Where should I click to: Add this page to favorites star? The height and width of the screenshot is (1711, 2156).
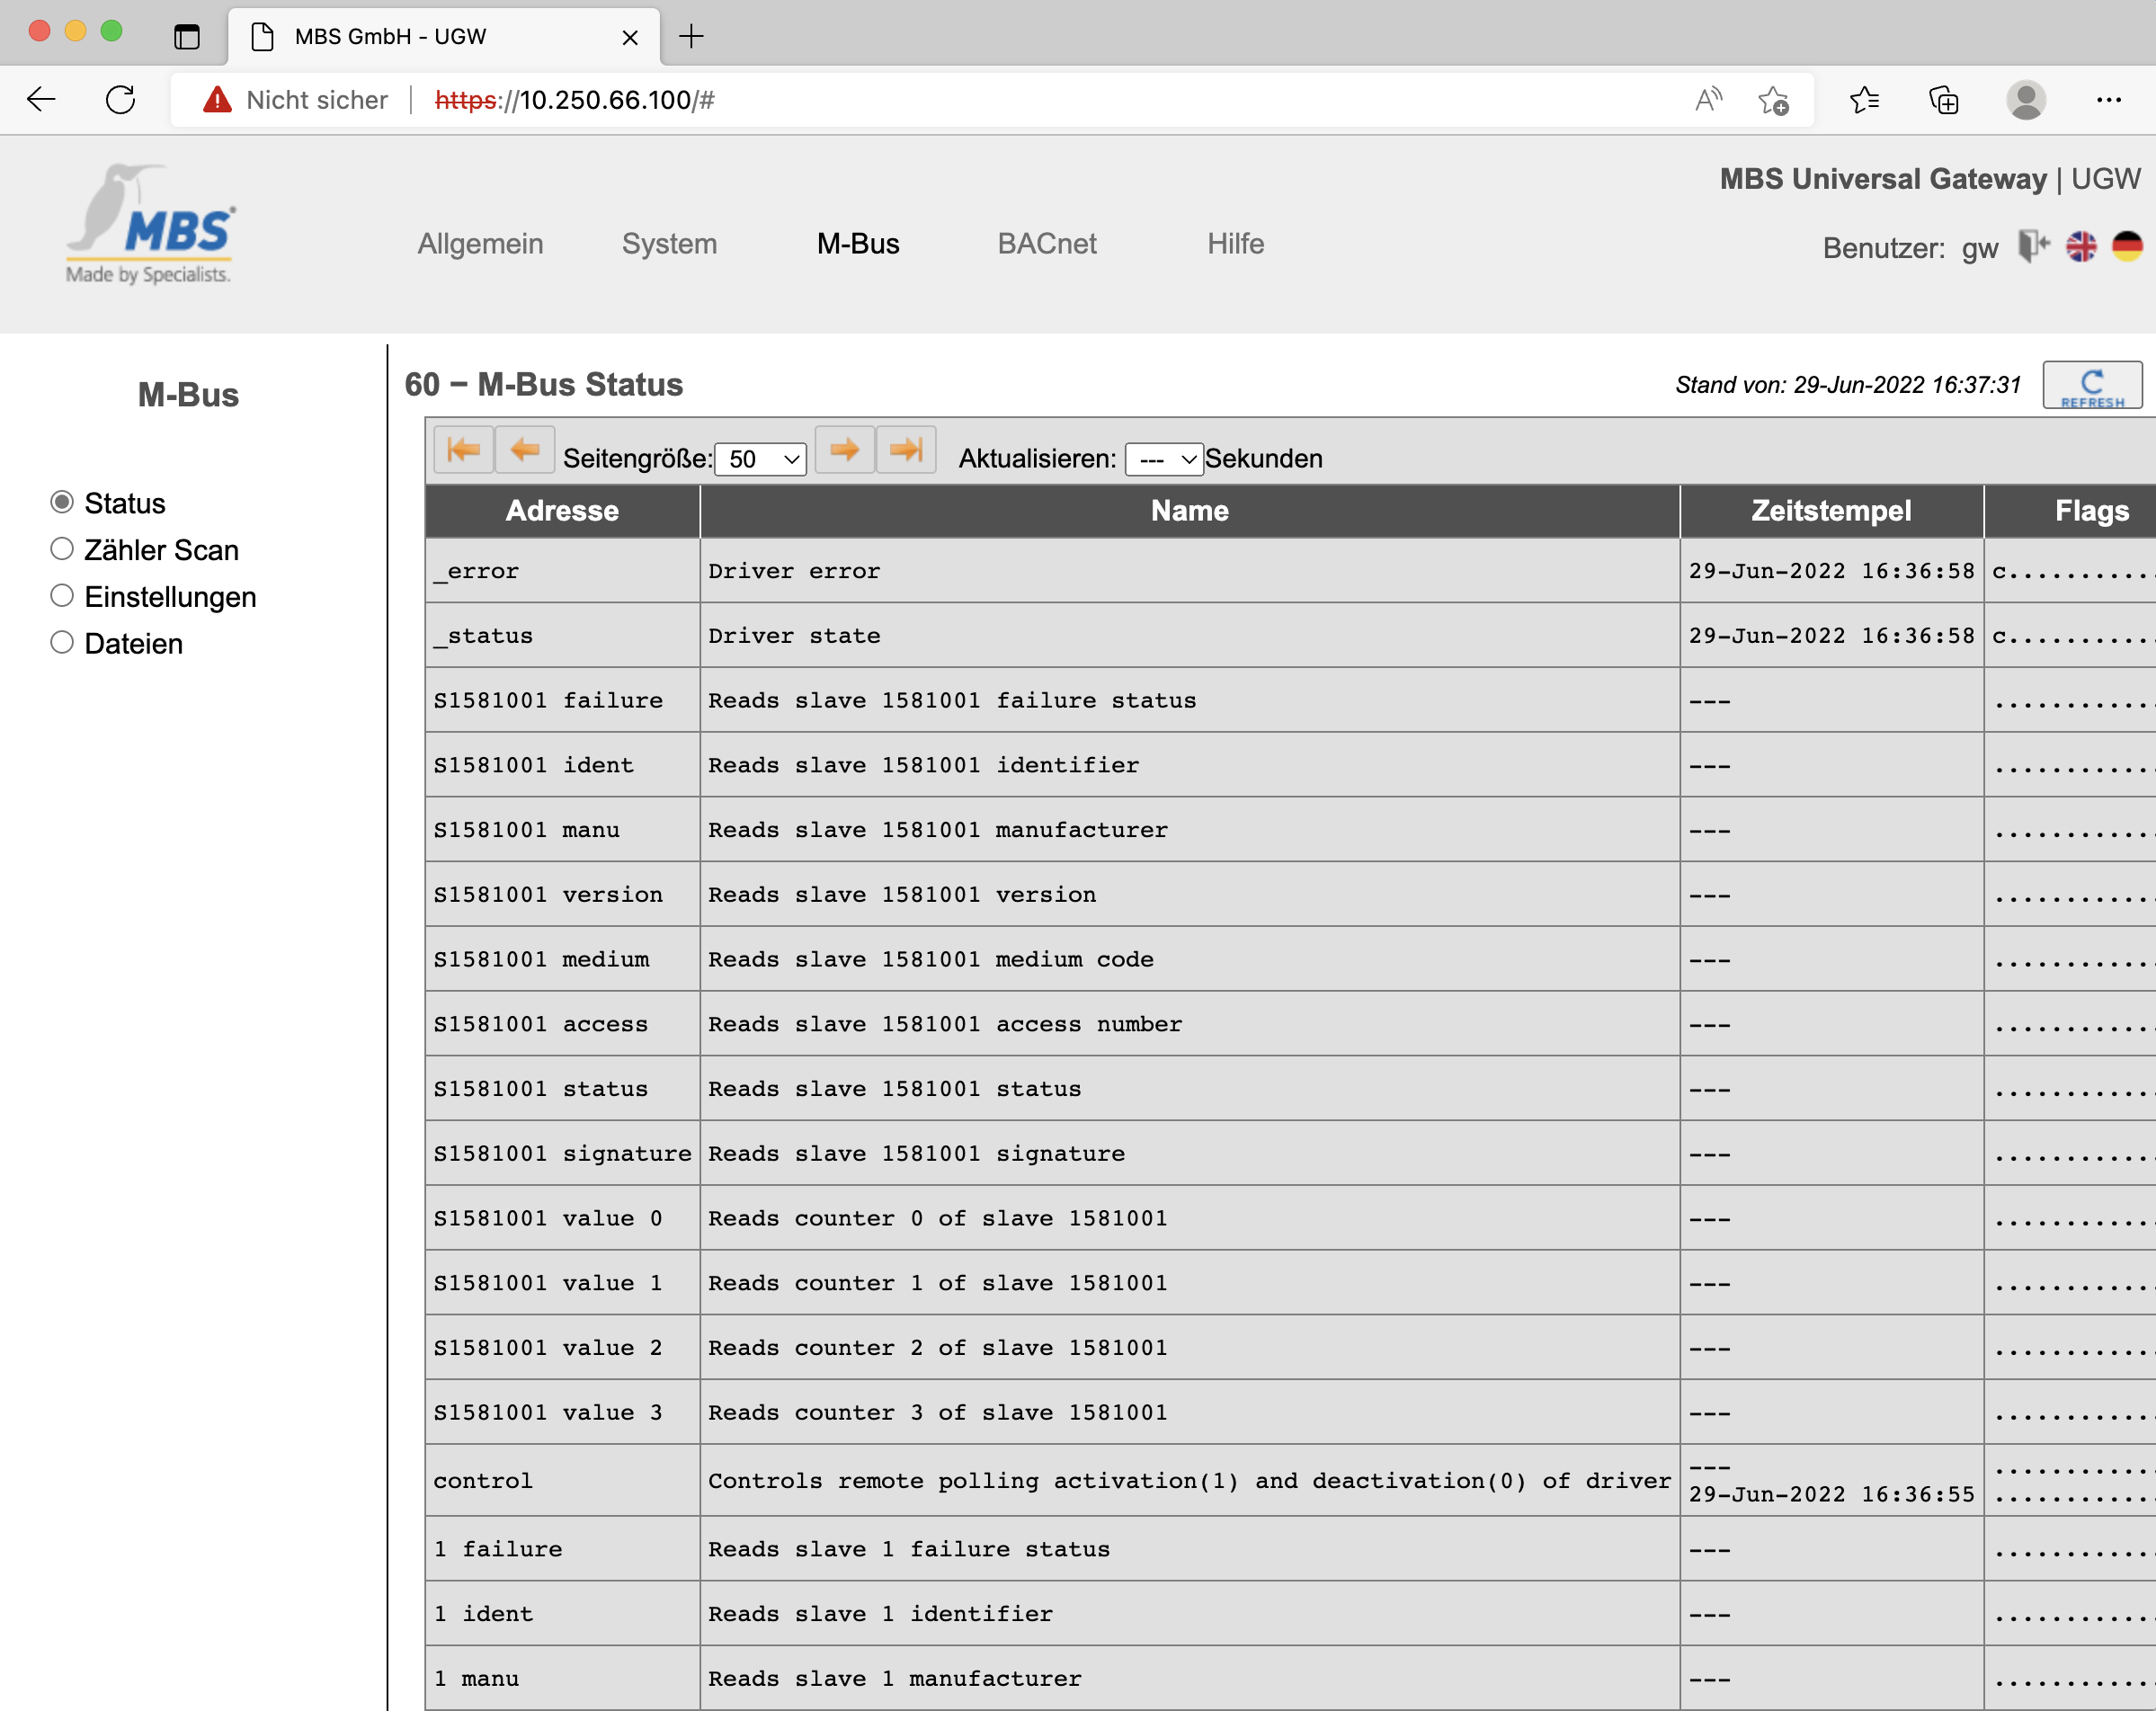[1774, 100]
